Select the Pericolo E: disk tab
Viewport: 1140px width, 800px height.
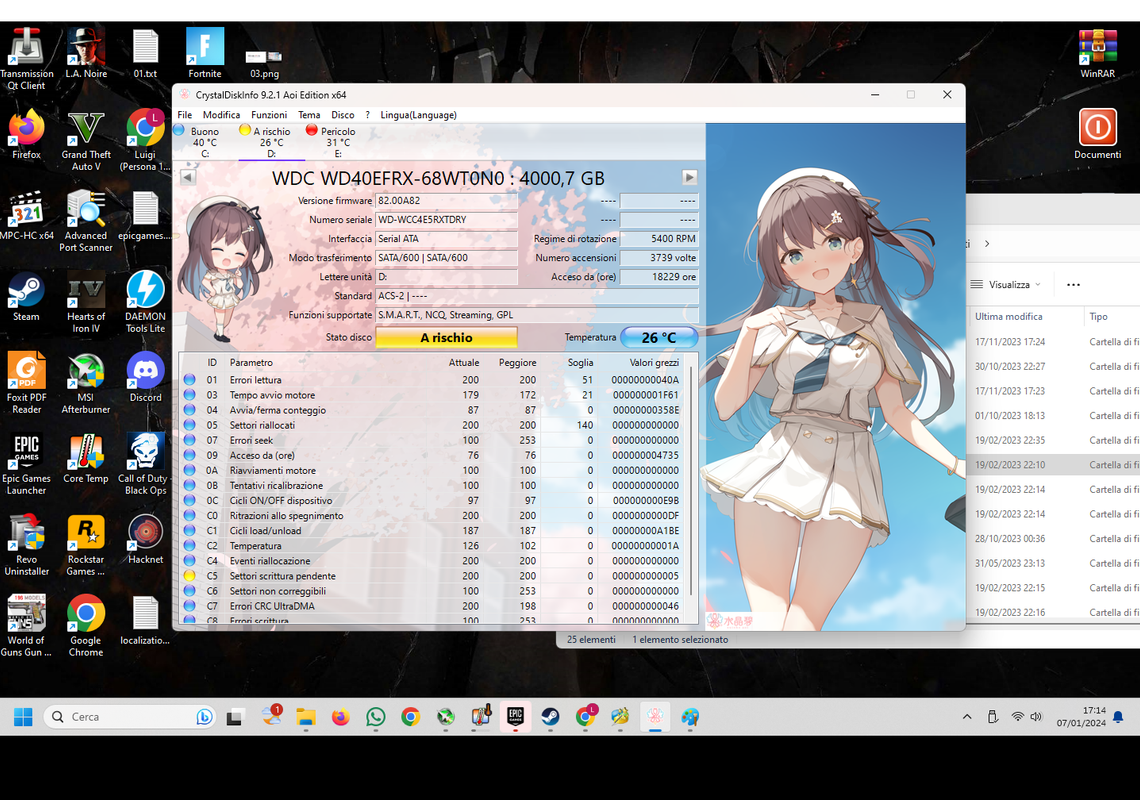(337, 142)
